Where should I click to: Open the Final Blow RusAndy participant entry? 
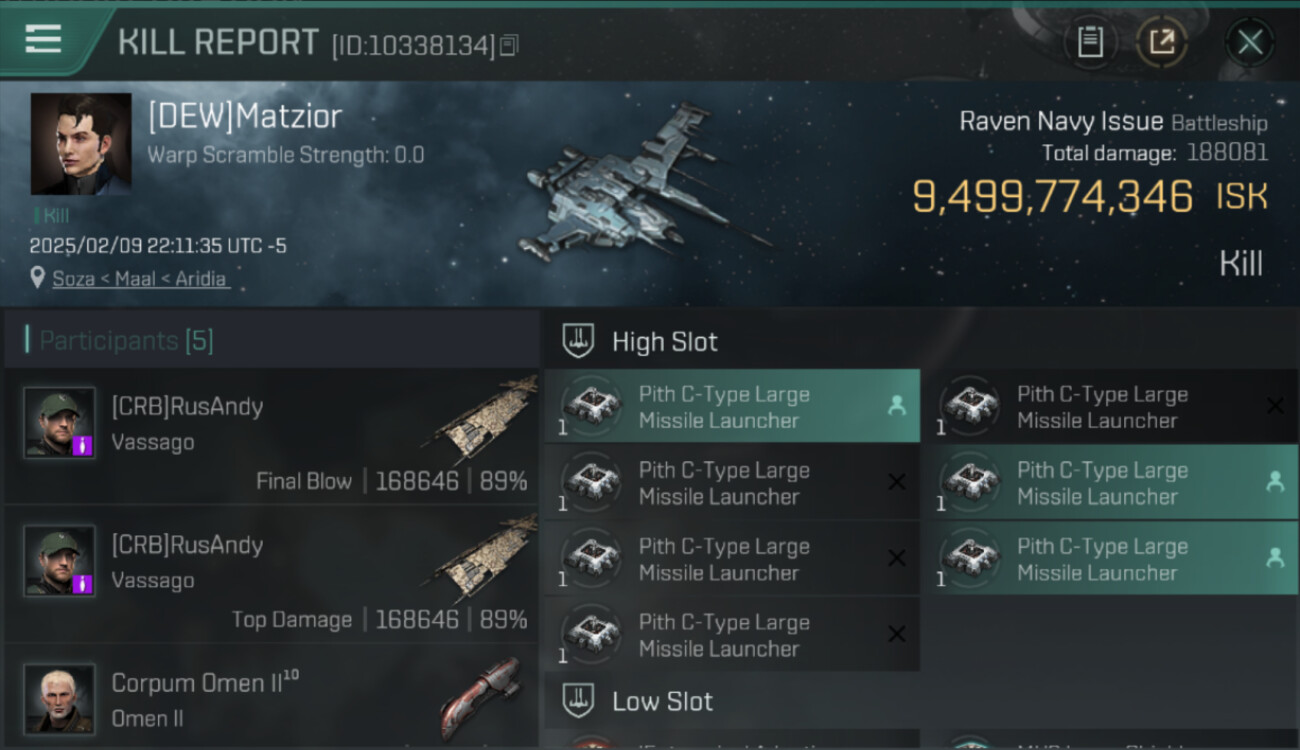[x=272, y=437]
